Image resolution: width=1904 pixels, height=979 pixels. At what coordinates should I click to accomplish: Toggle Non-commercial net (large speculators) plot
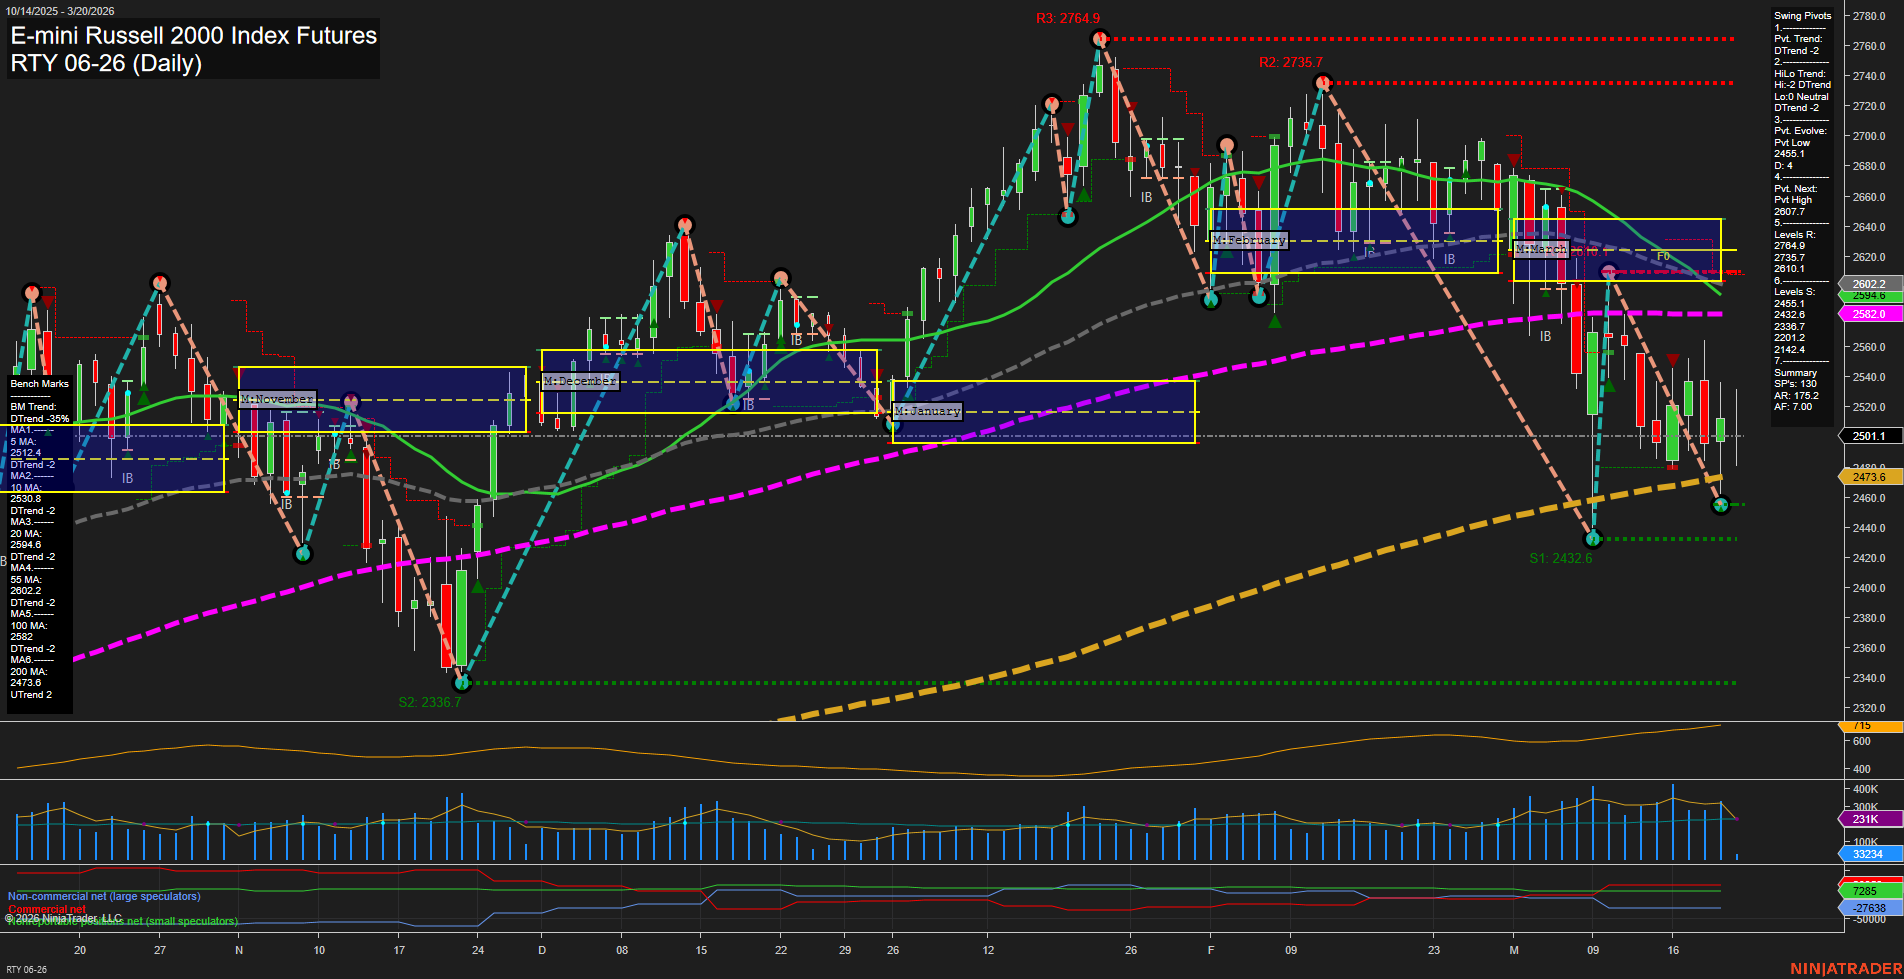(103, 896)
